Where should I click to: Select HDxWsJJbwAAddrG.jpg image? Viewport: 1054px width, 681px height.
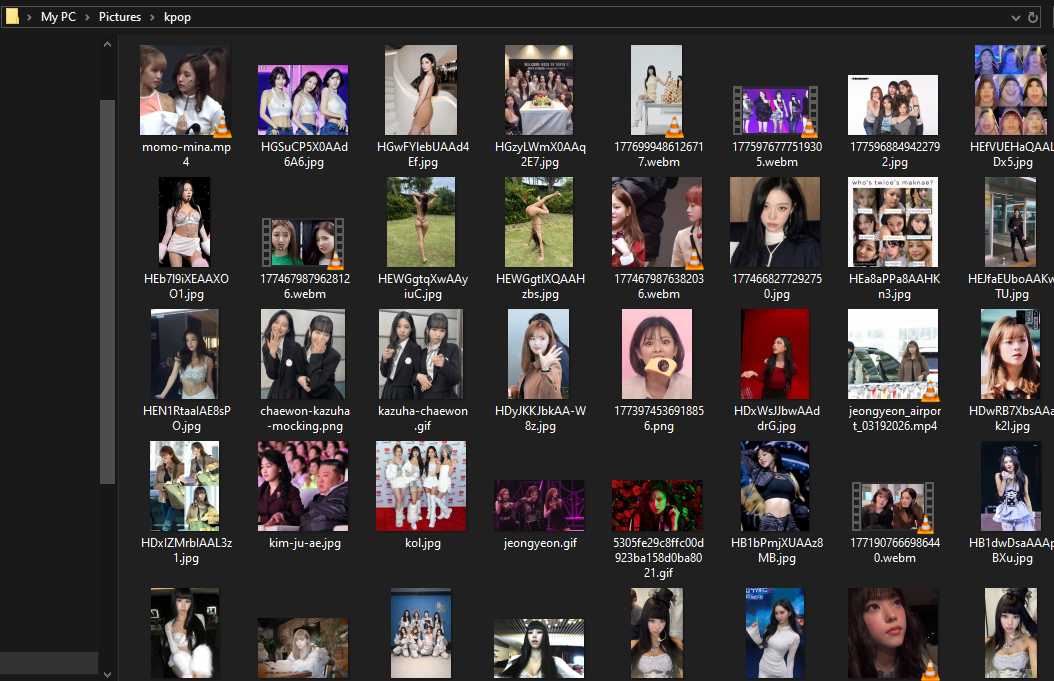(775, 354)
